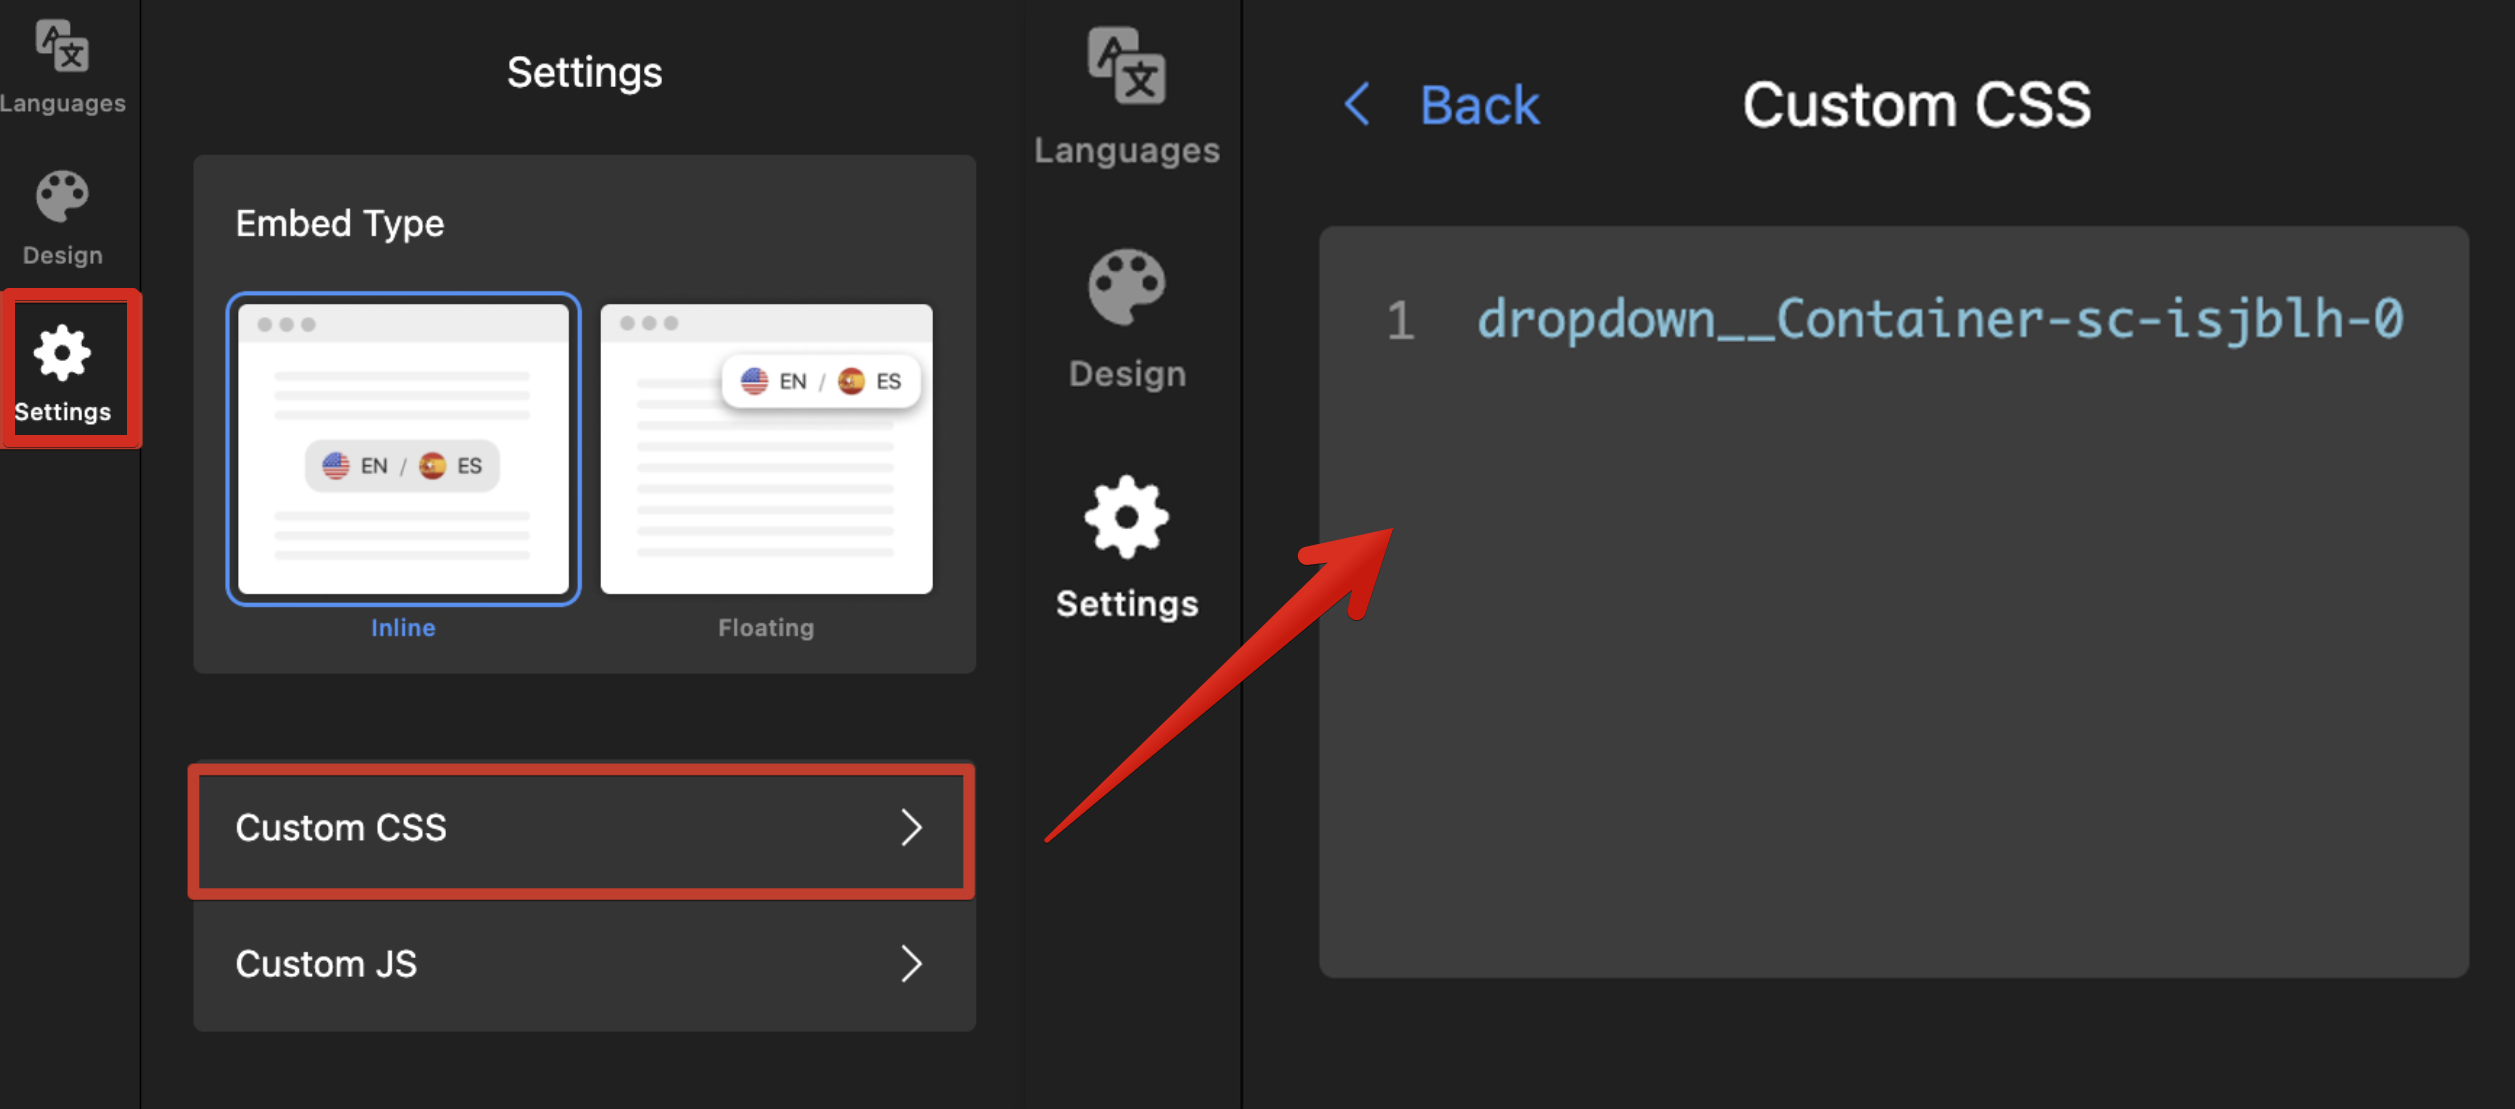Expand the Custom CSS chevron arrow
The width and height of the screenshot is (2515, 1109).
[x=910, y=828]
